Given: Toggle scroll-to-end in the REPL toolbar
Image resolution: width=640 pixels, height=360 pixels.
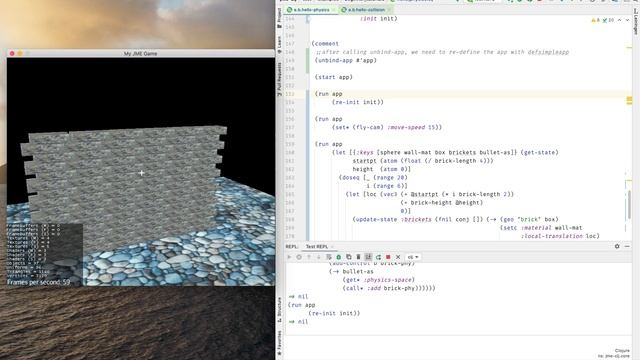Looking at the screenshot, I should 368,257.
